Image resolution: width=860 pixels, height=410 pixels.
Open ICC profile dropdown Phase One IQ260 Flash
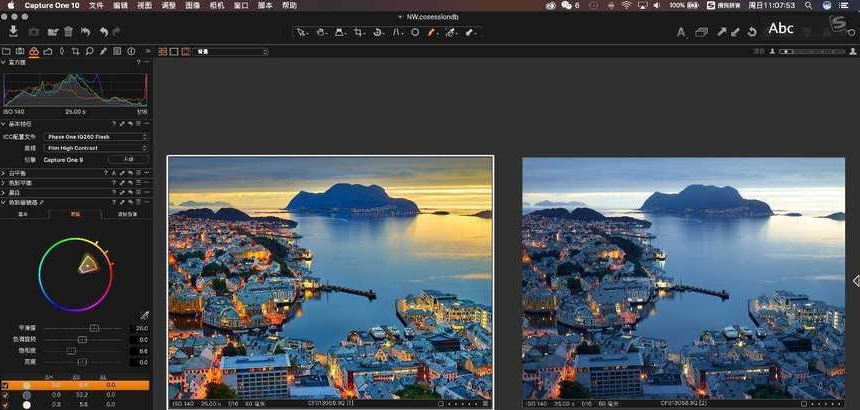pyautogui.click(x=96, y=136)
